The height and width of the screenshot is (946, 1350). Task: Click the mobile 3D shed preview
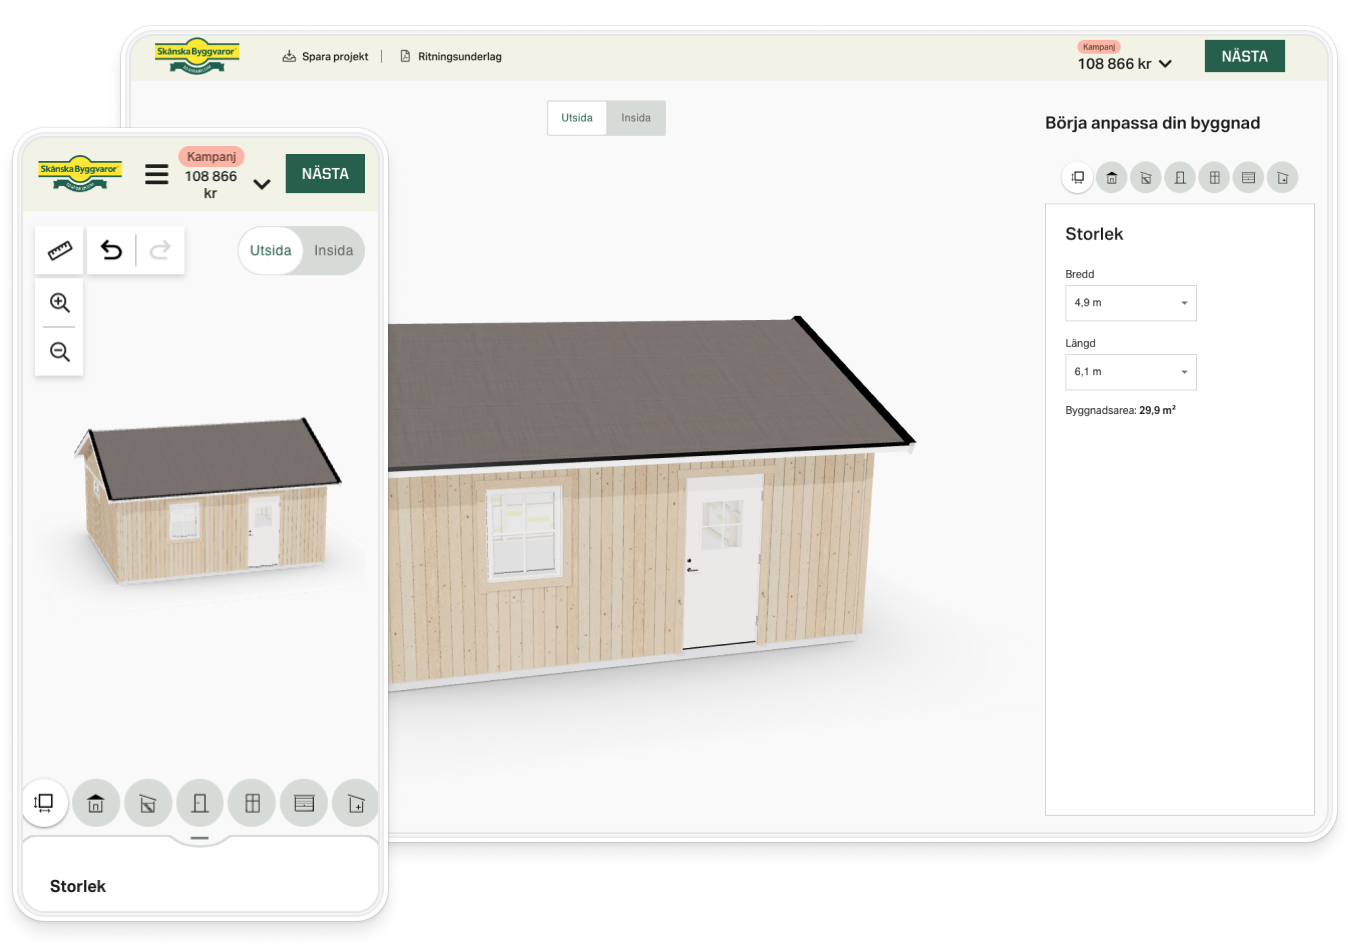click(208, 500)
